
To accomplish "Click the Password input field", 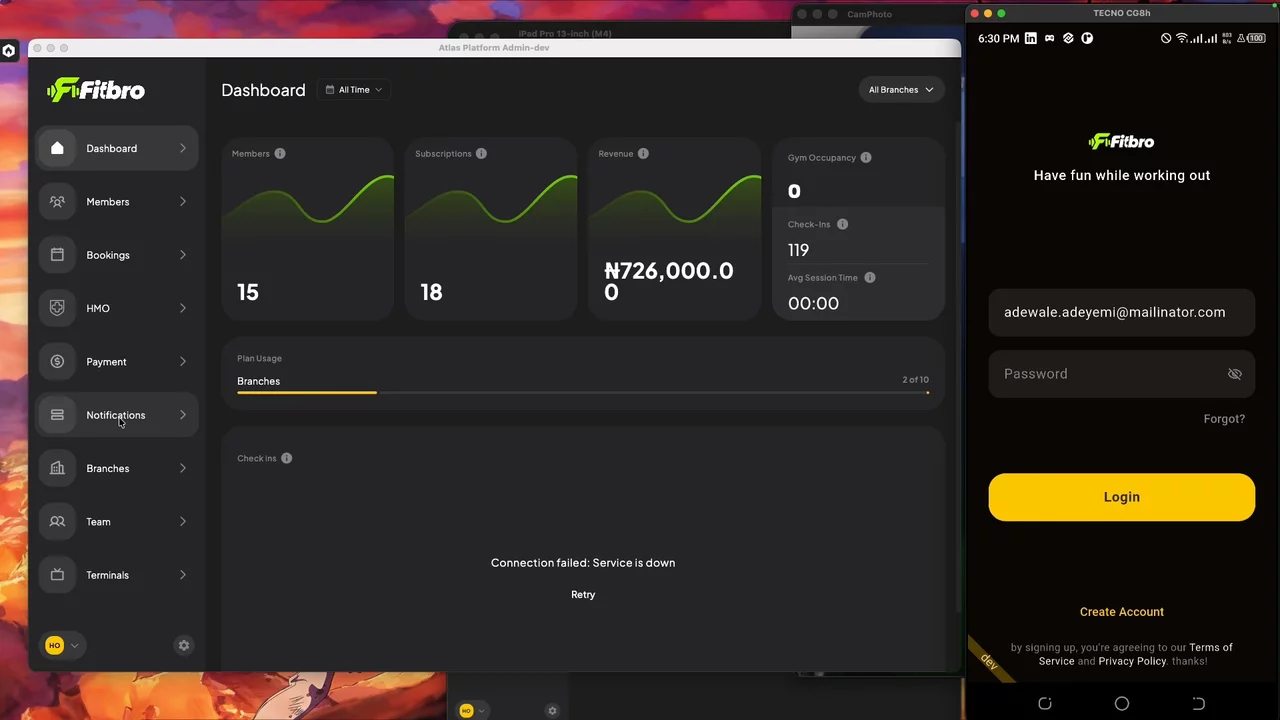I will (1122, 374).
